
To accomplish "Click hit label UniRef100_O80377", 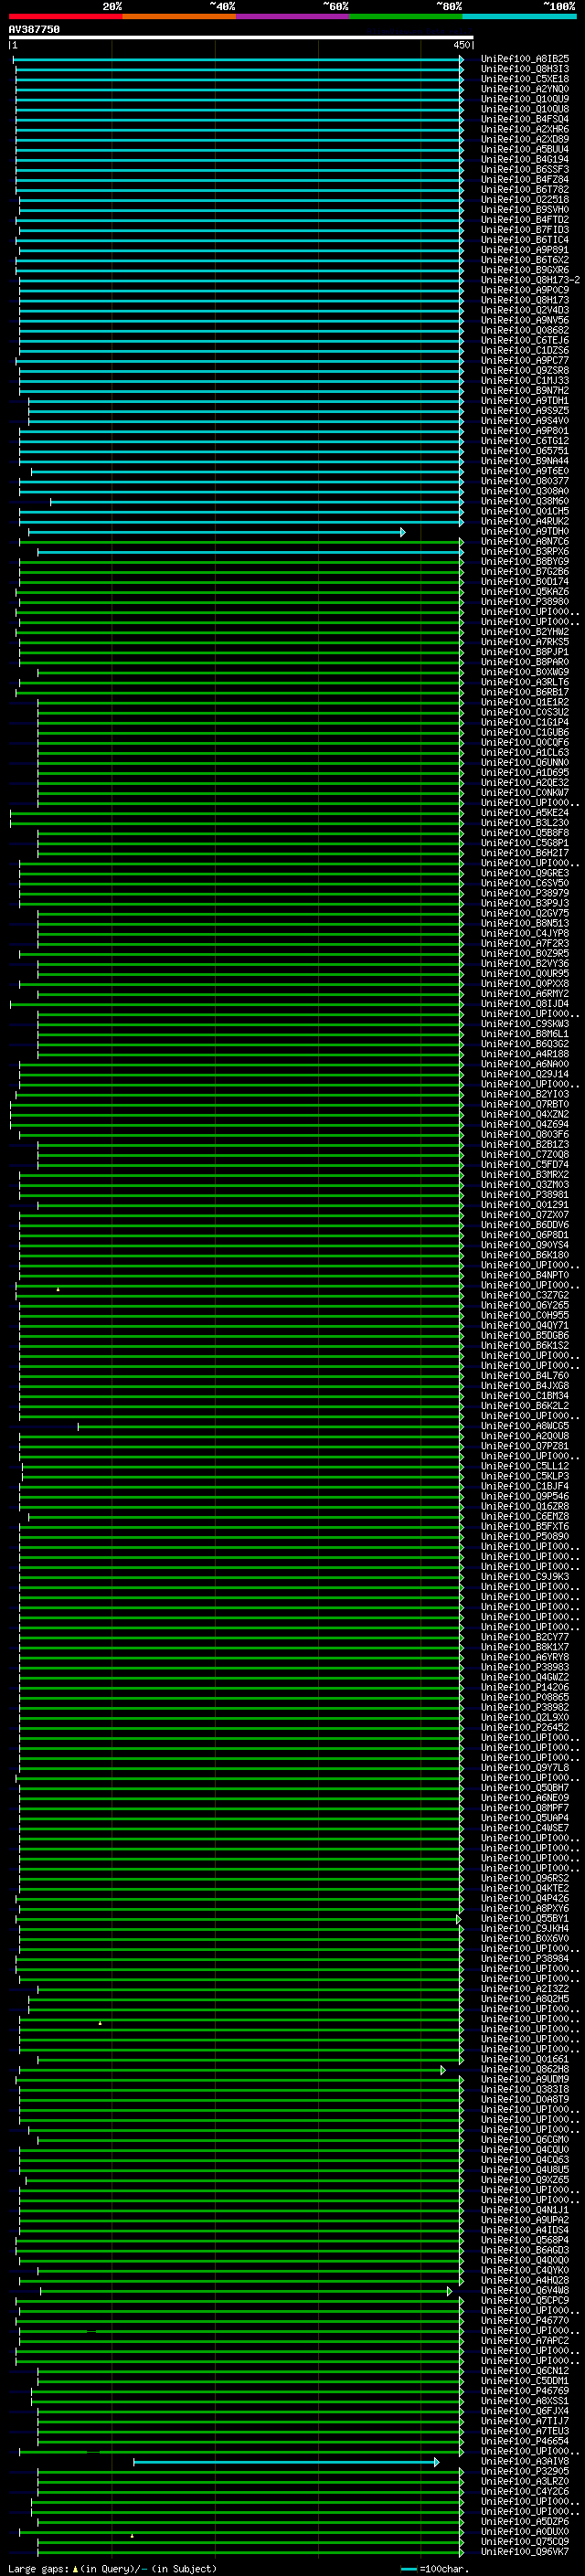I will pyautogui.click(x=525, y=481).
